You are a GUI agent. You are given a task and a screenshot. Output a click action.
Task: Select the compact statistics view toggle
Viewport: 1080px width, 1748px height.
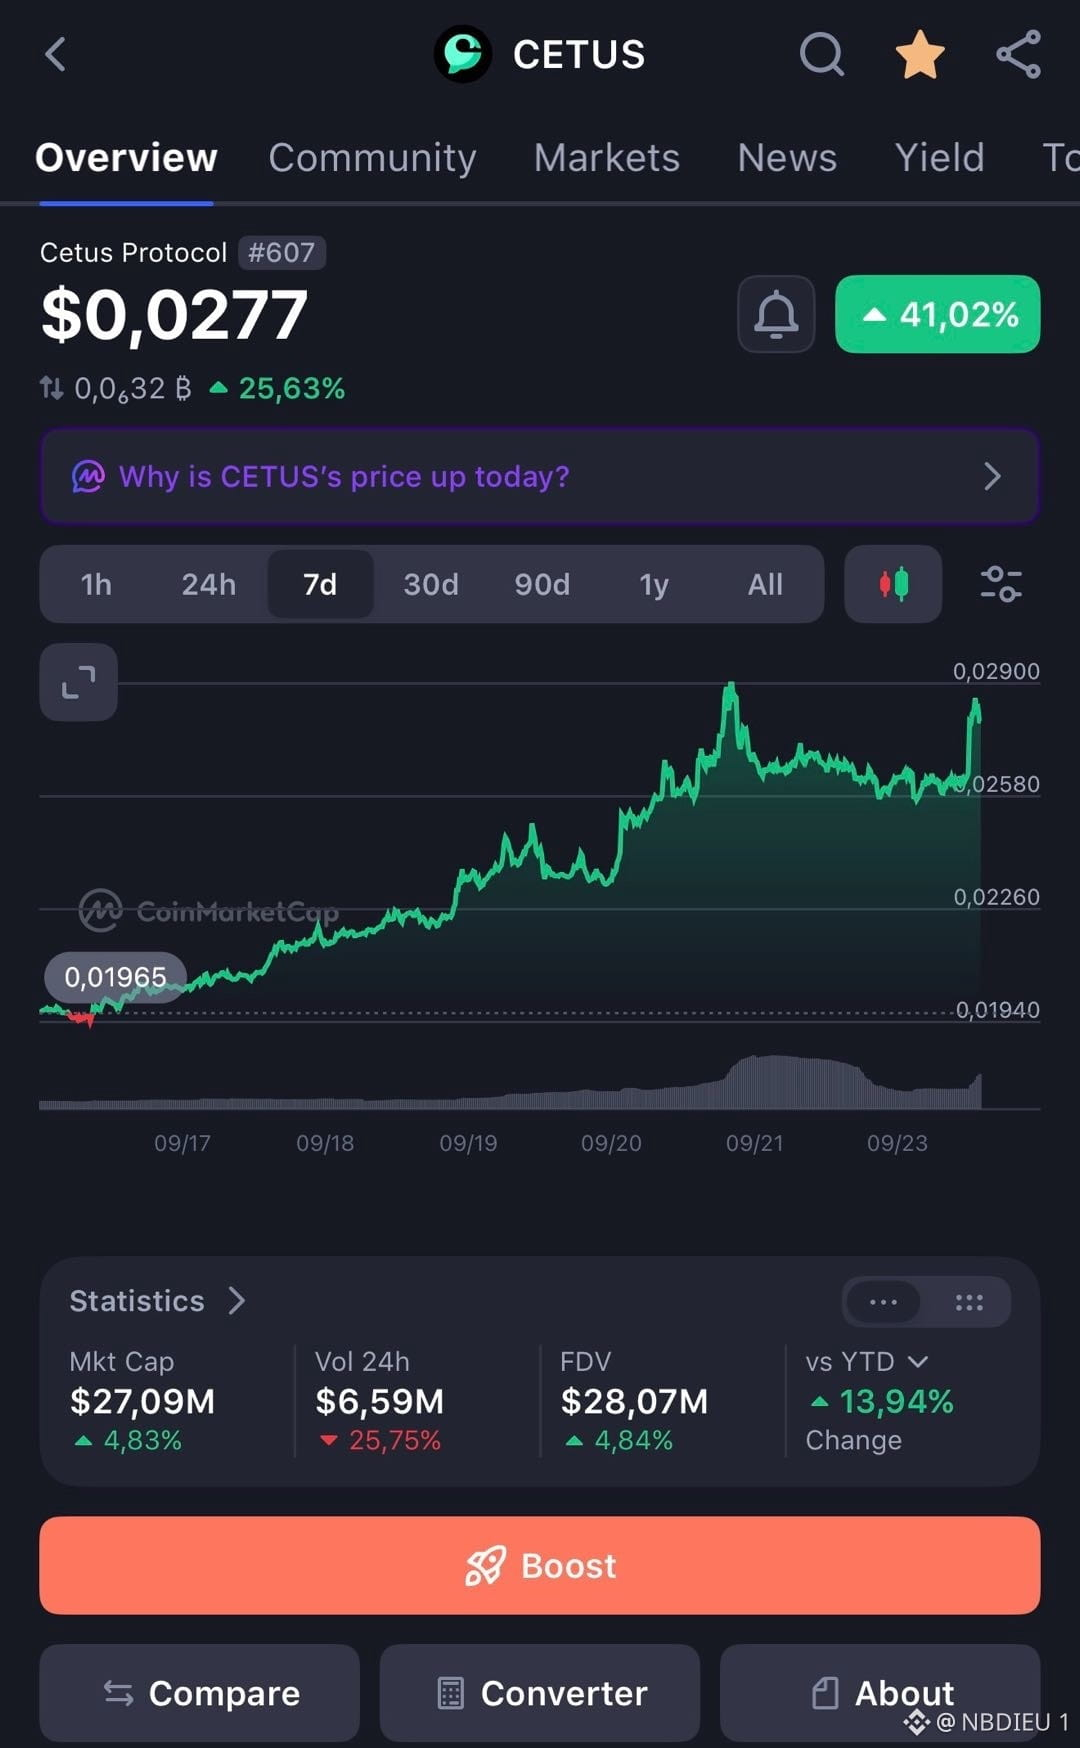point(884,1302)
